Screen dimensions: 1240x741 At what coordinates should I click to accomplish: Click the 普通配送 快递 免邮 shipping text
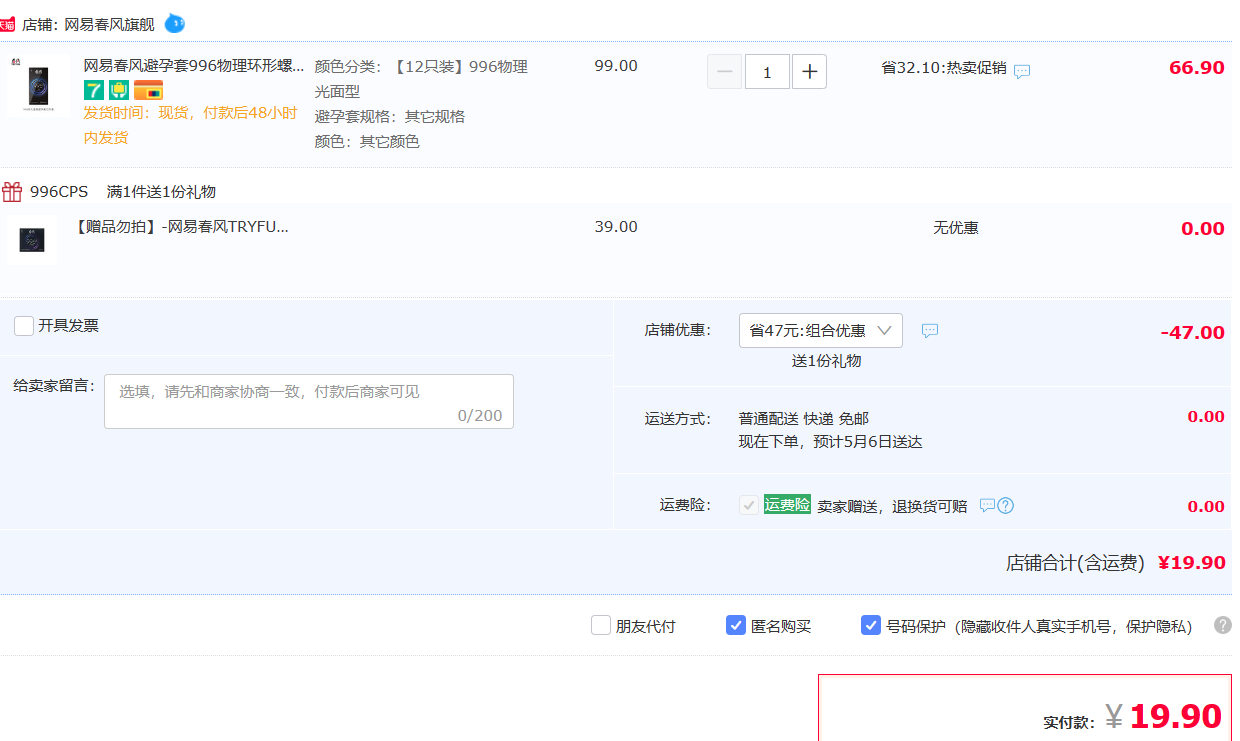tap(804, 418)
